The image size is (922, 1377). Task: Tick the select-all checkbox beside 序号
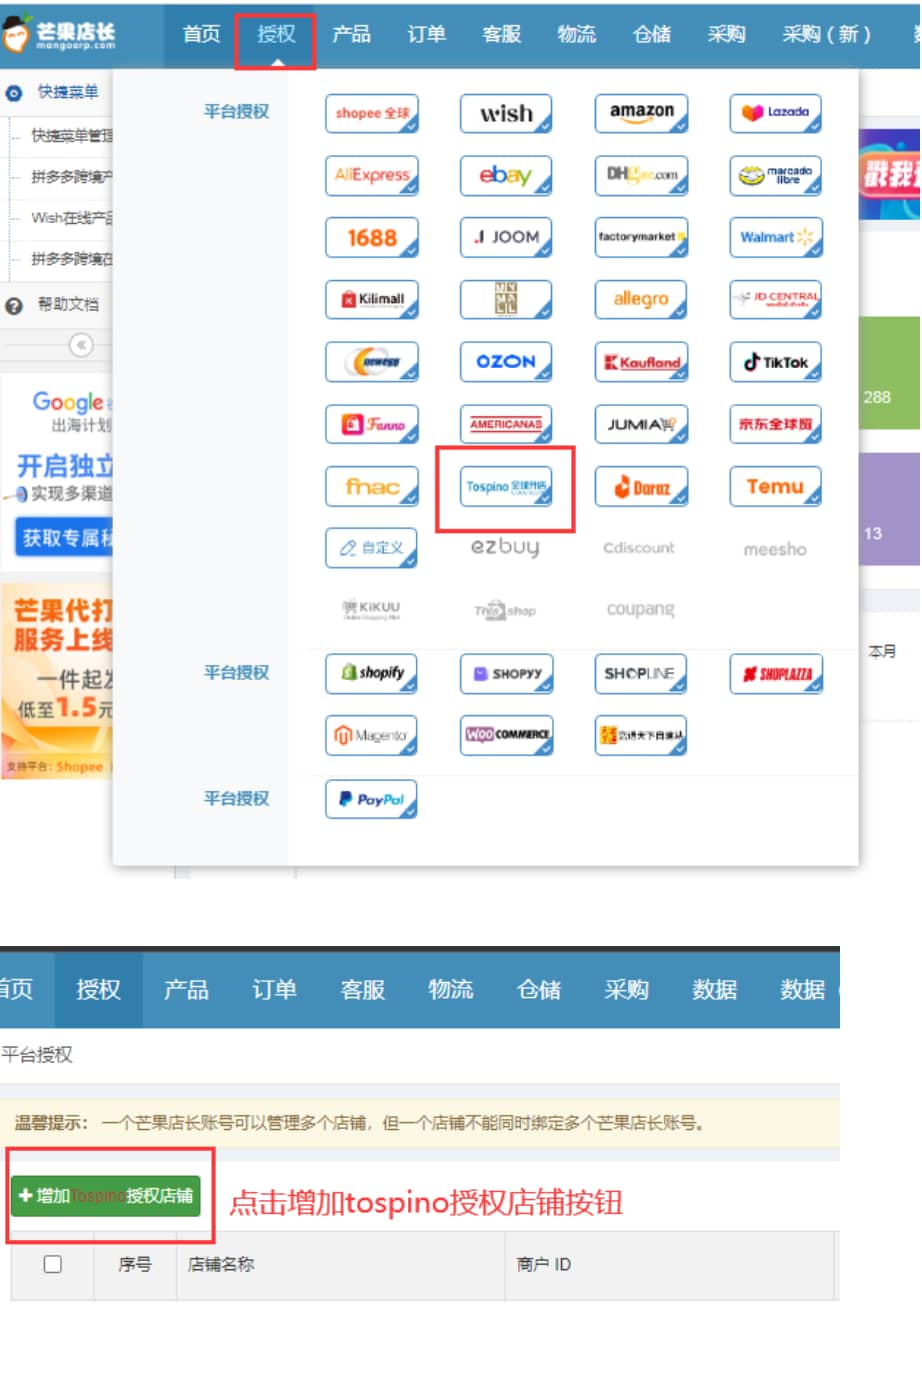pos(53,1264)
